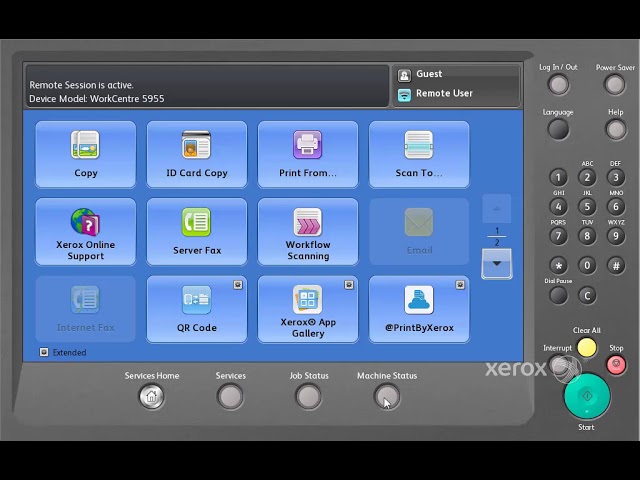Tap keypad digit 0
Image resolution: width=640 pixels, height=480 pixels.
click(x=587, y=266)
